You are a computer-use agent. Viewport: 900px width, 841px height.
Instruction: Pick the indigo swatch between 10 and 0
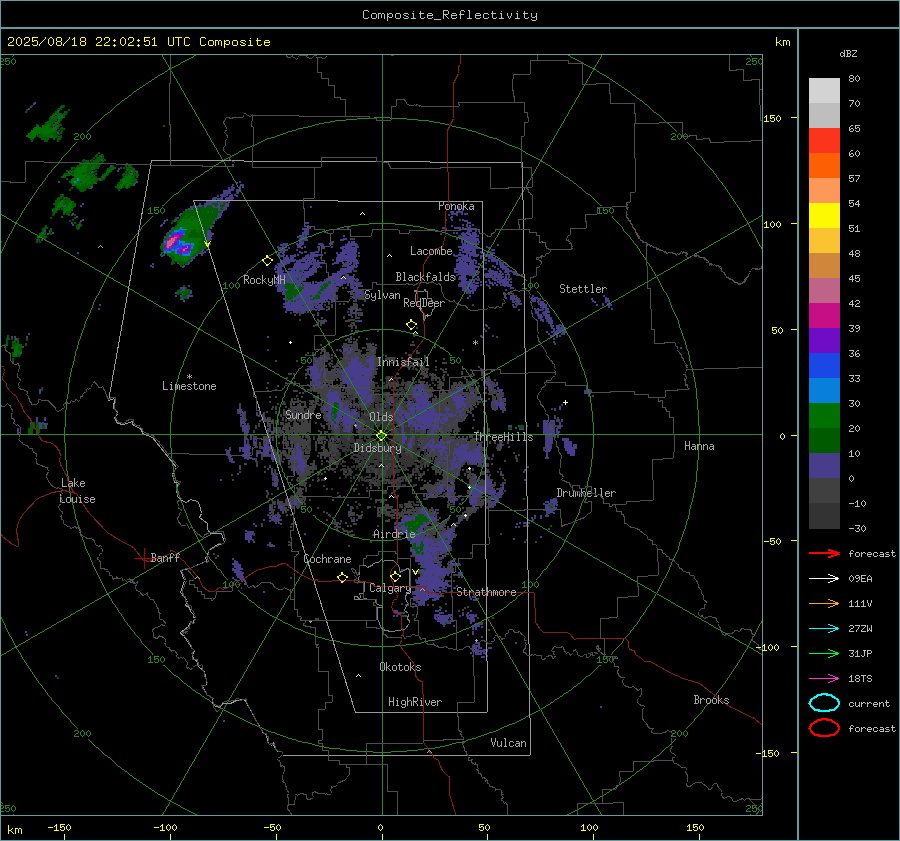824,466
